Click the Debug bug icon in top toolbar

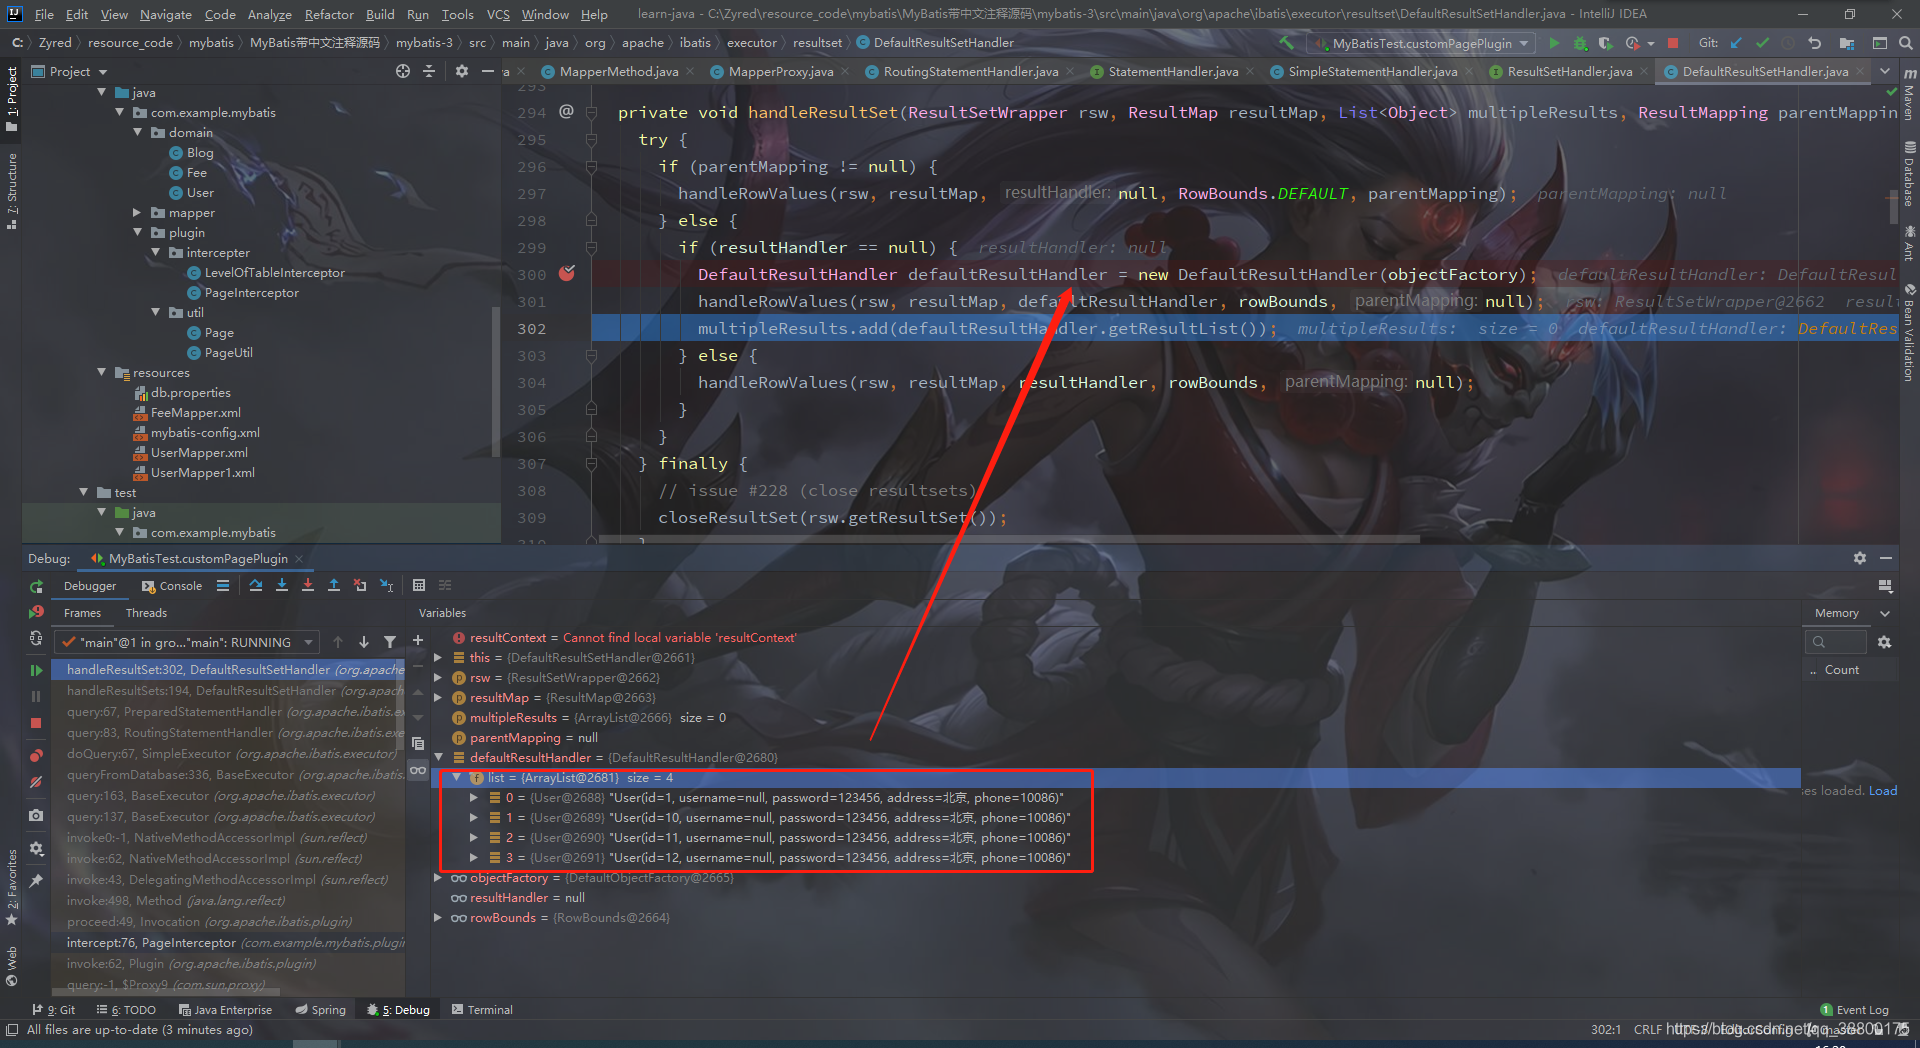point(1580,43)
